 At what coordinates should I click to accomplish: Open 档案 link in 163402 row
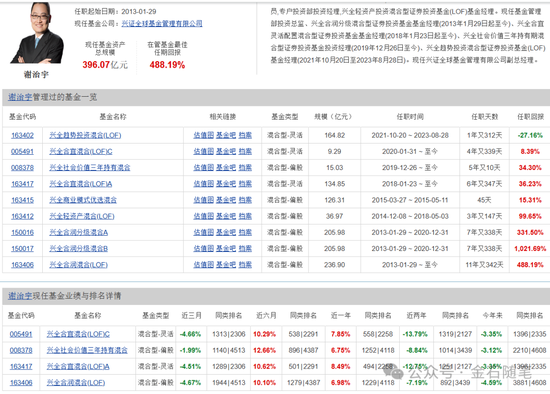tap(245, 135)
